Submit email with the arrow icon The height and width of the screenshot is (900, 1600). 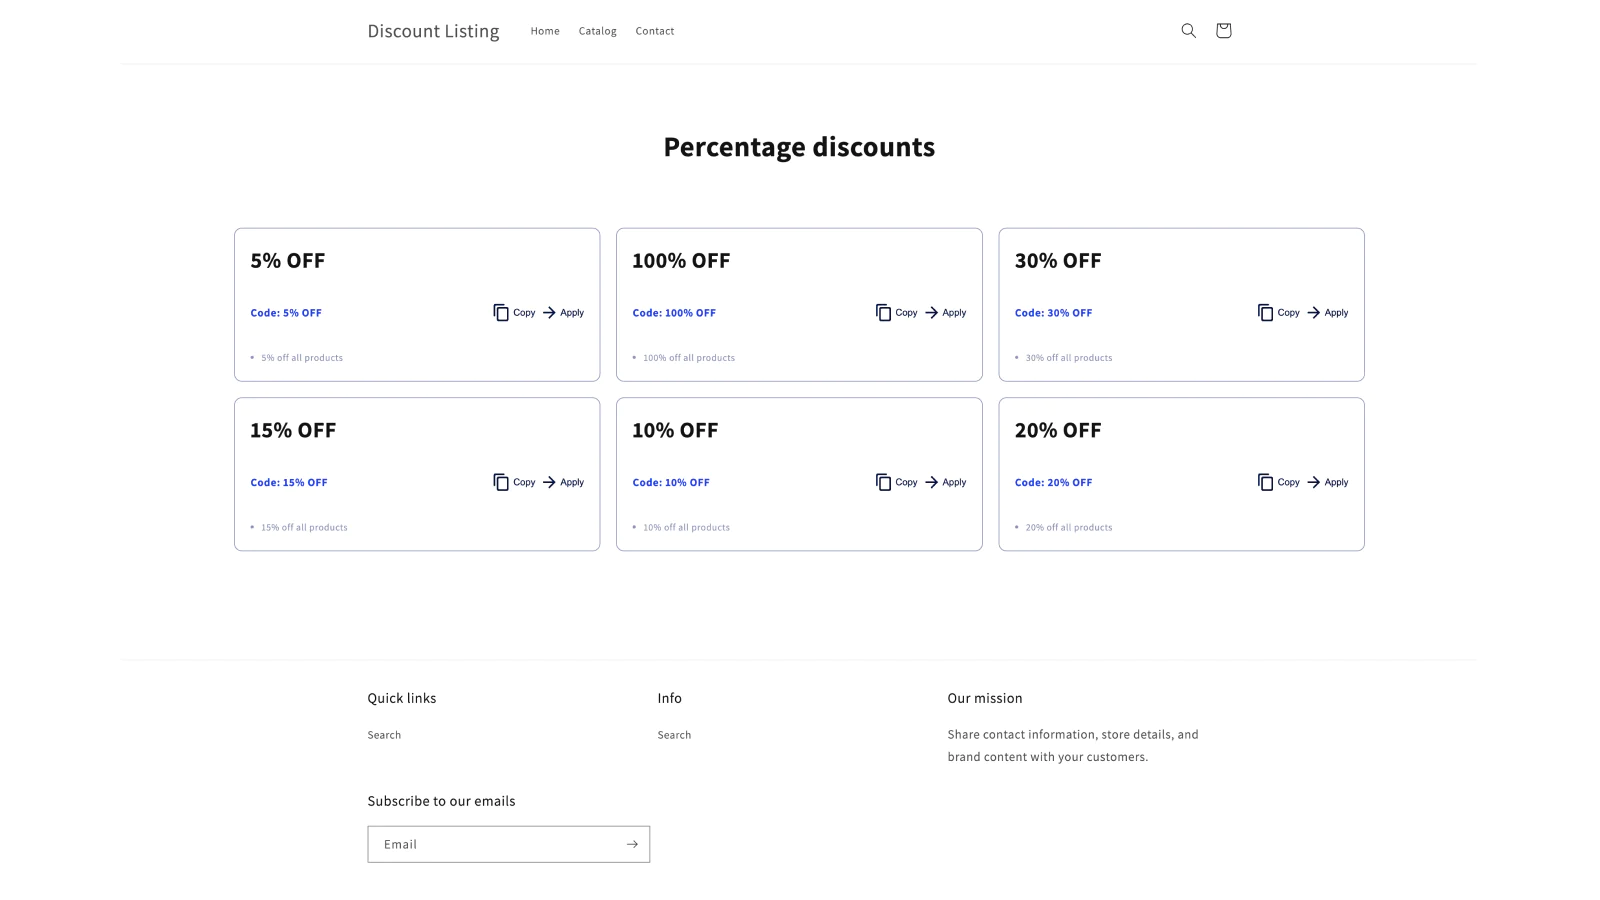[632, 844]
